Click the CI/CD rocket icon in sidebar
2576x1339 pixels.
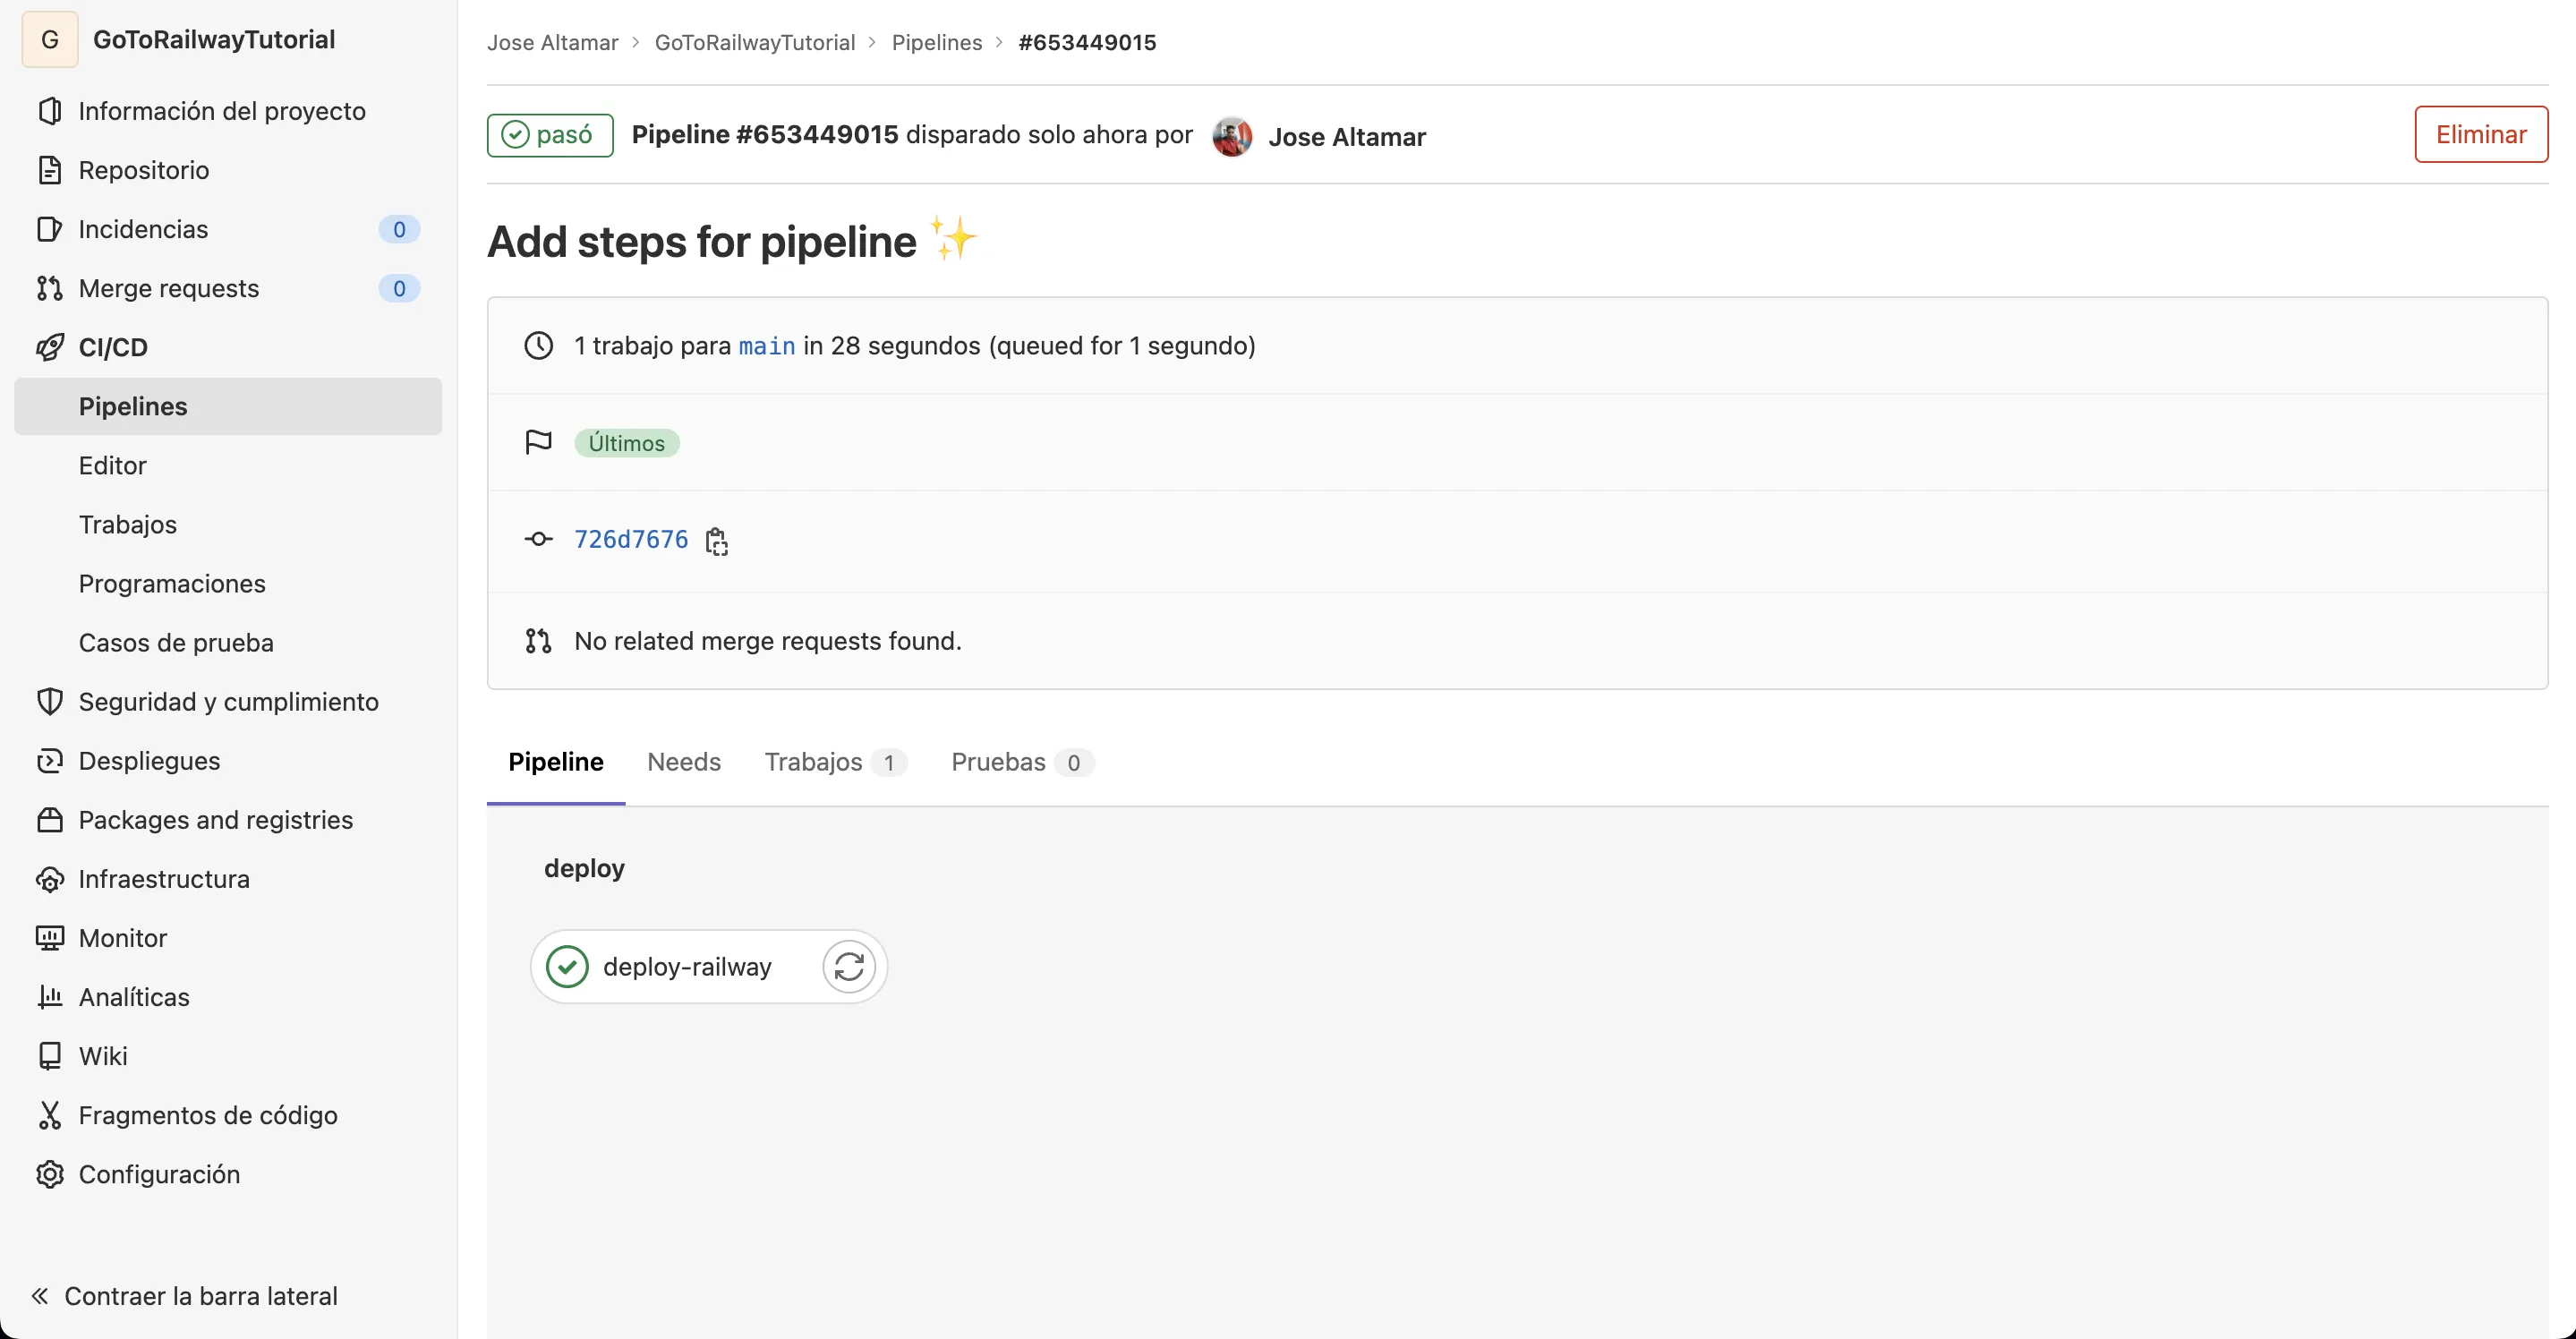click(x=49, y=347)
